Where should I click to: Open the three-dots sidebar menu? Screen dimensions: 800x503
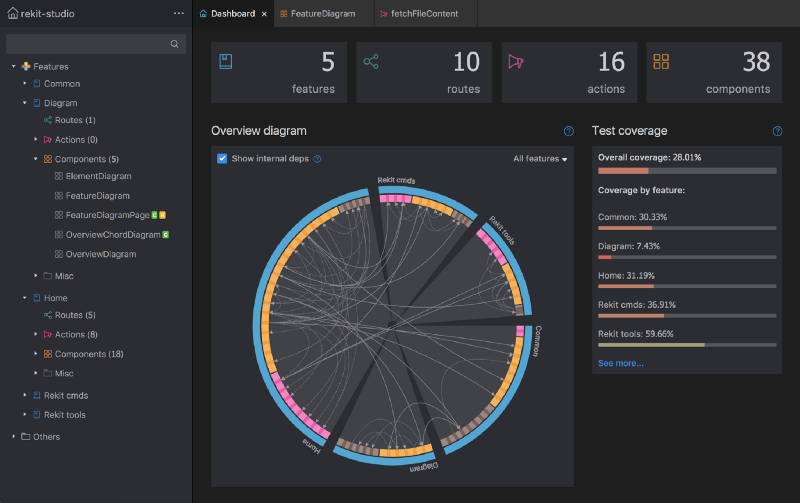(179, 13)
